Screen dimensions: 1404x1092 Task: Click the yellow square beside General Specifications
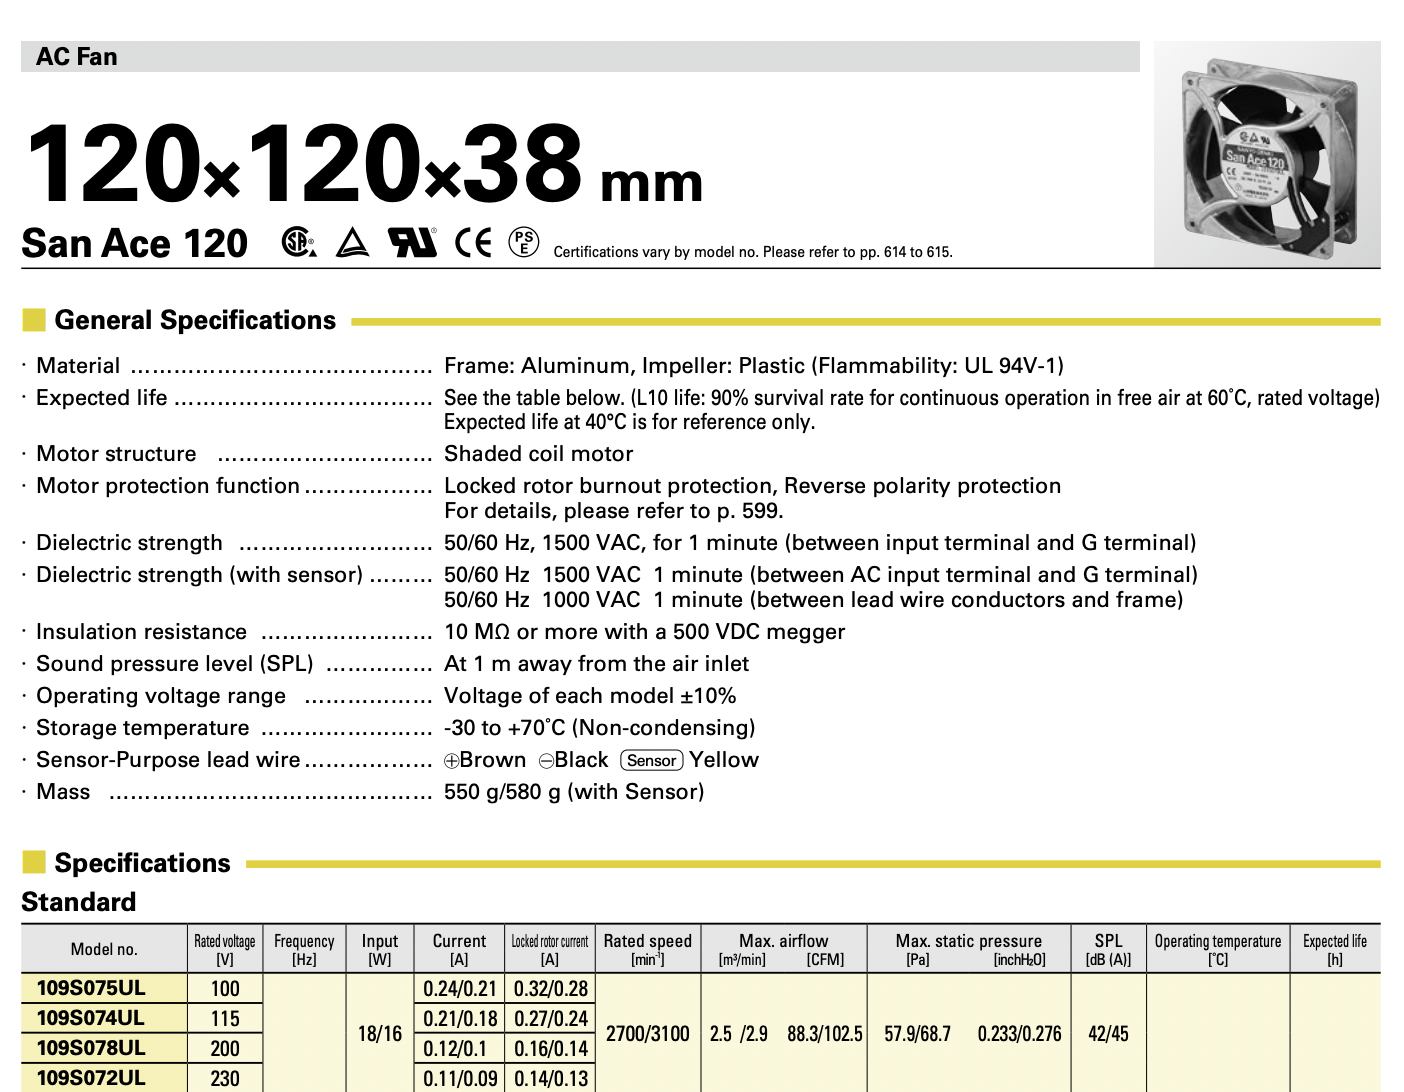(34, 320)
